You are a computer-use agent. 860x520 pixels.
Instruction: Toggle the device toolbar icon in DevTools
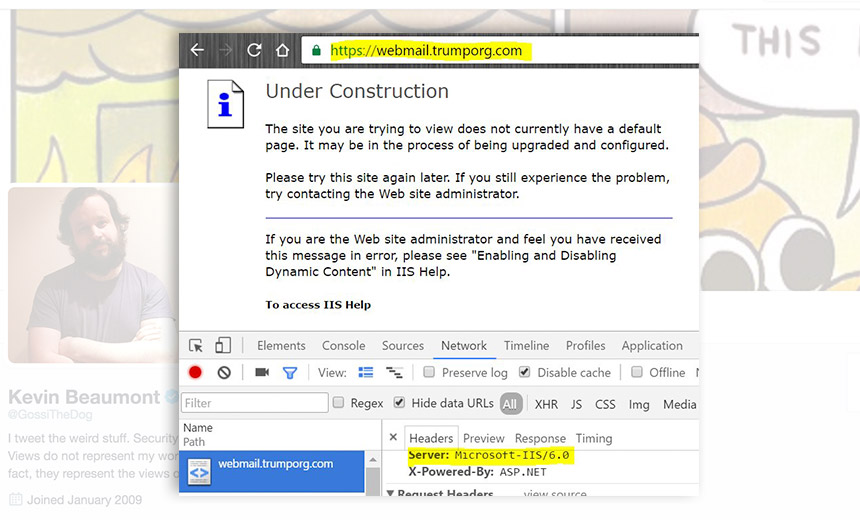223,345
